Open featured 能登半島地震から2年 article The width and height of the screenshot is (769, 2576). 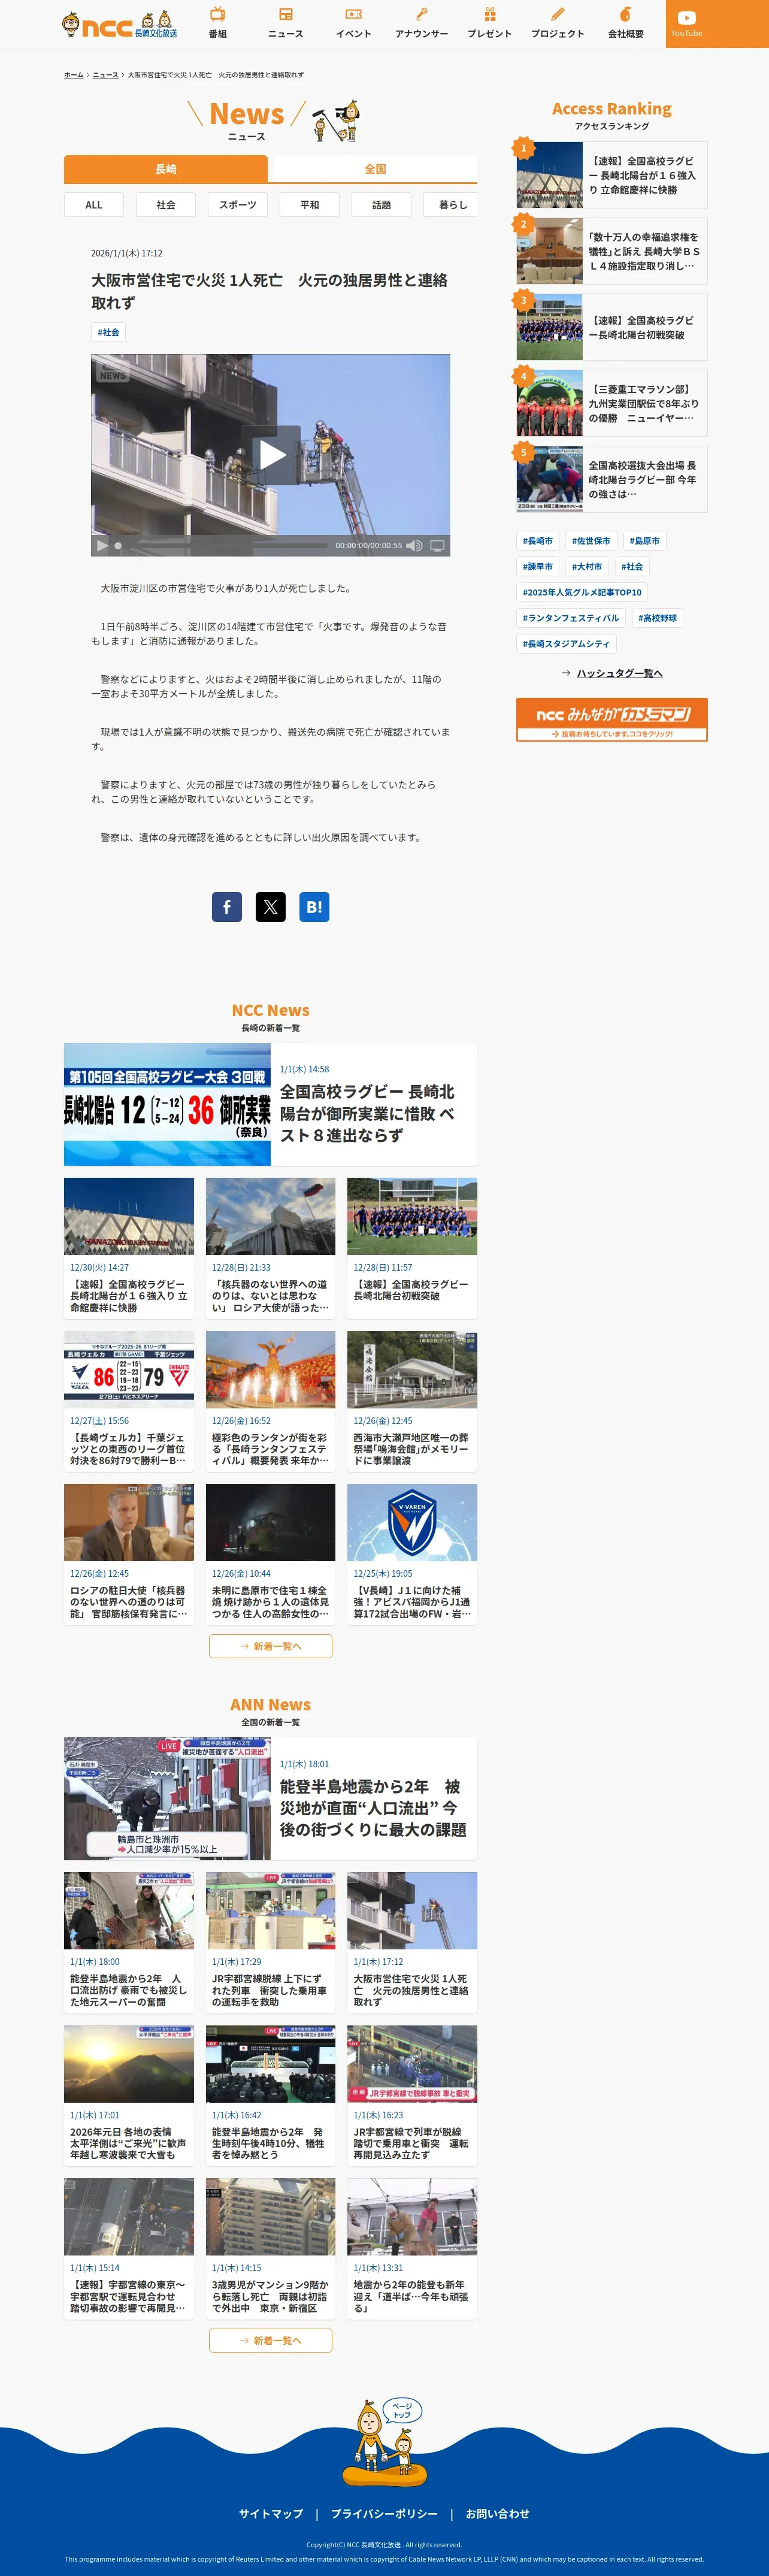pos(270,1799)
